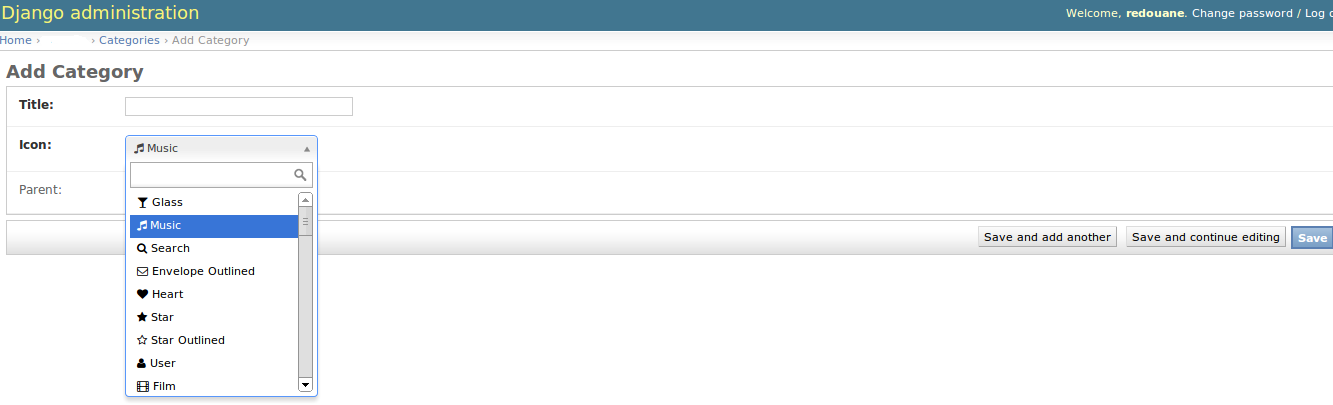Select the Glass icon option
This screenshot has width=1333, height=405.
tap(214, 202)
